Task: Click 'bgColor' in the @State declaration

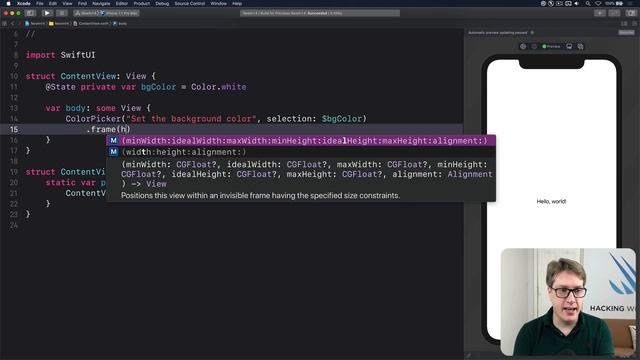Action: coord(158,87)
